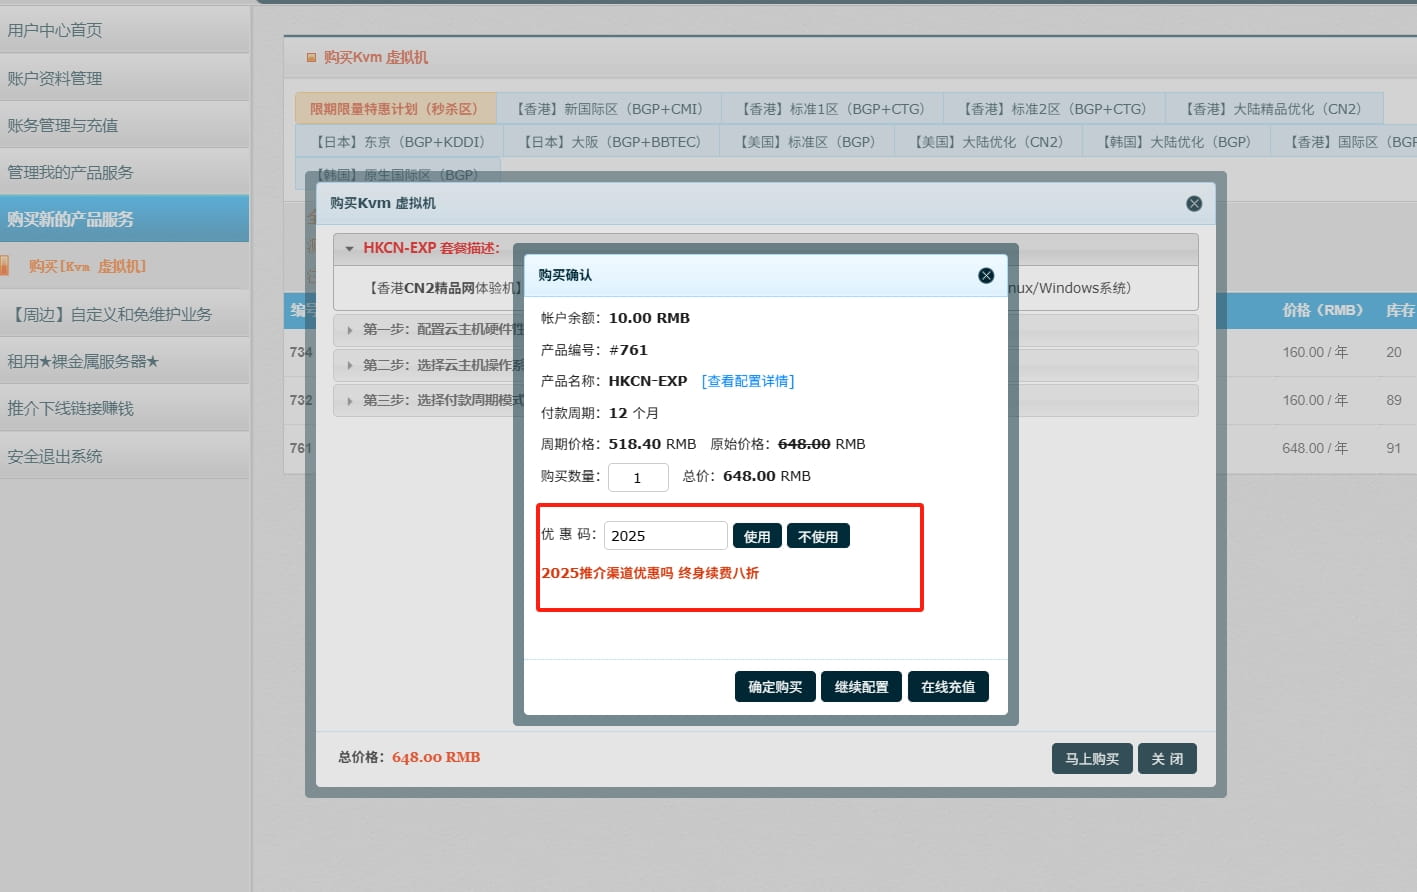Image resolution: width=1417 pixels, height=892 pixels.
Task: Close the 购买Kvm 虚拟机 popup window
Action: [x=1193, y=203]
